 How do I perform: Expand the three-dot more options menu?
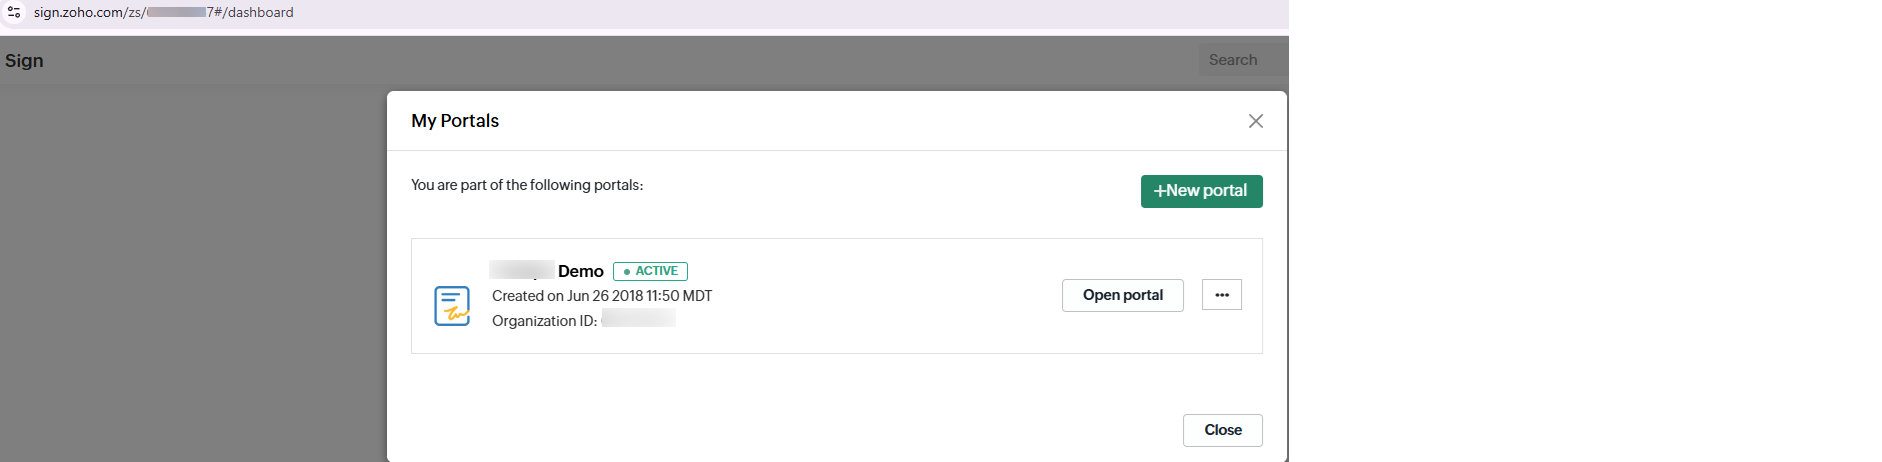pyautogui.click(x=1221, y=295)
